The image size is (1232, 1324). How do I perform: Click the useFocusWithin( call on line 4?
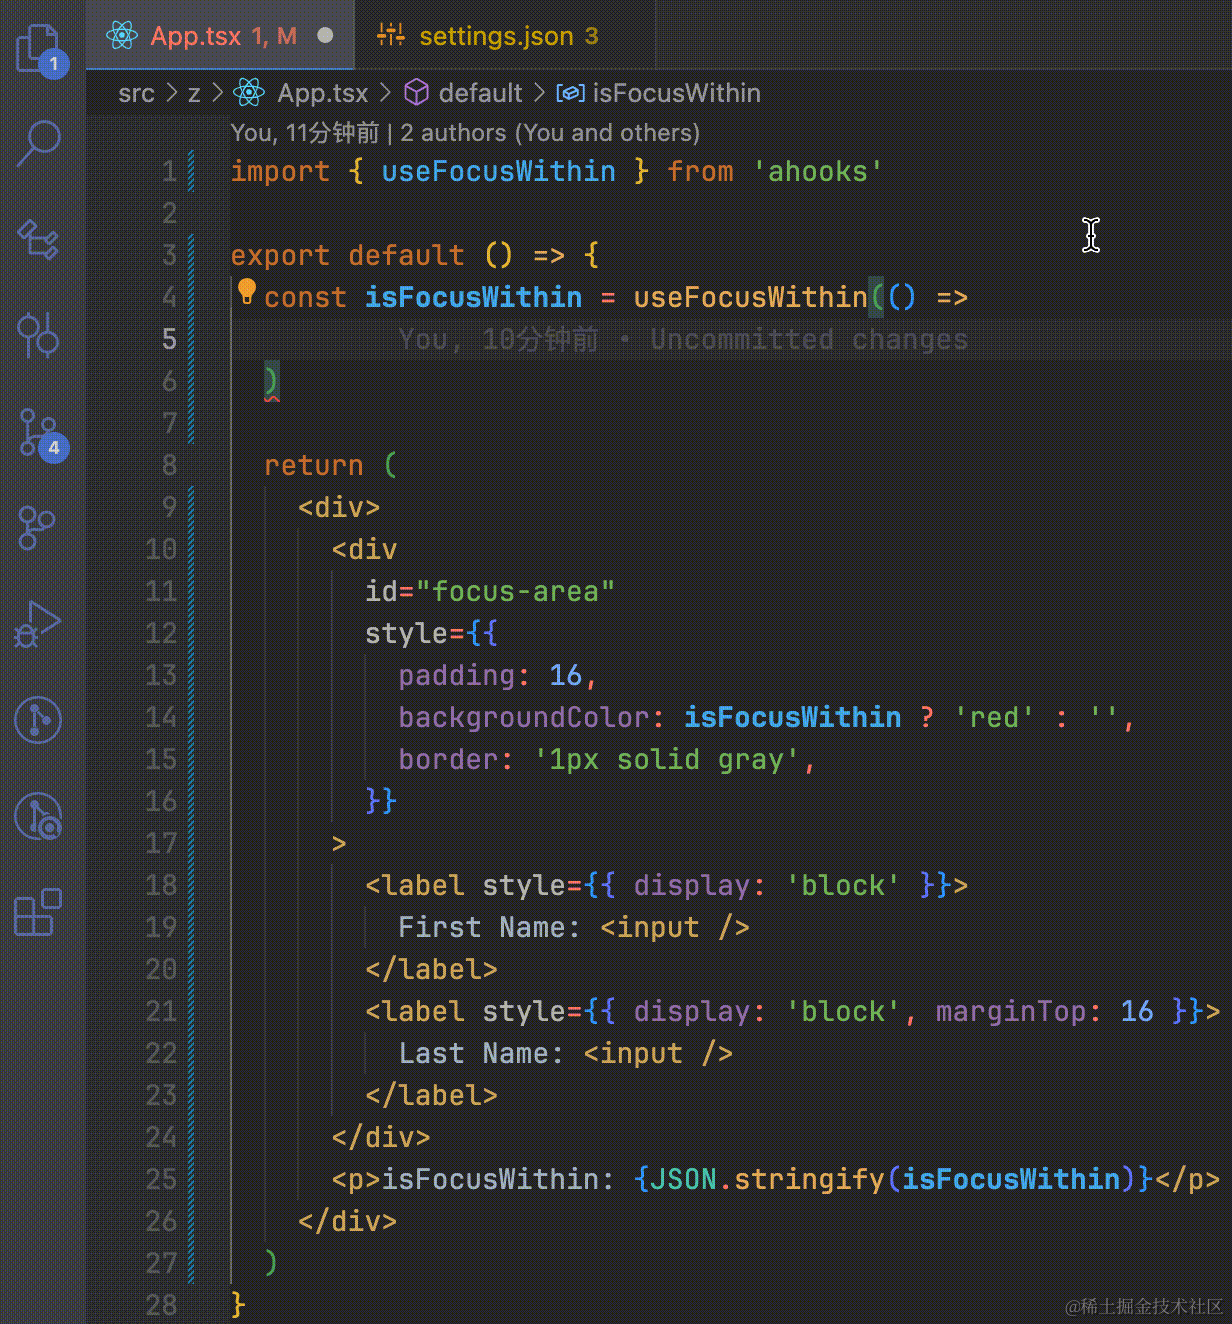(x=759, y=297)
